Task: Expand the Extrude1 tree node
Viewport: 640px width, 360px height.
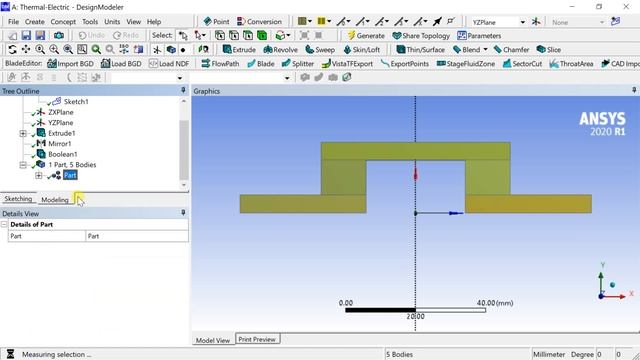Action: pyautogui.click(x=23, y=133)
